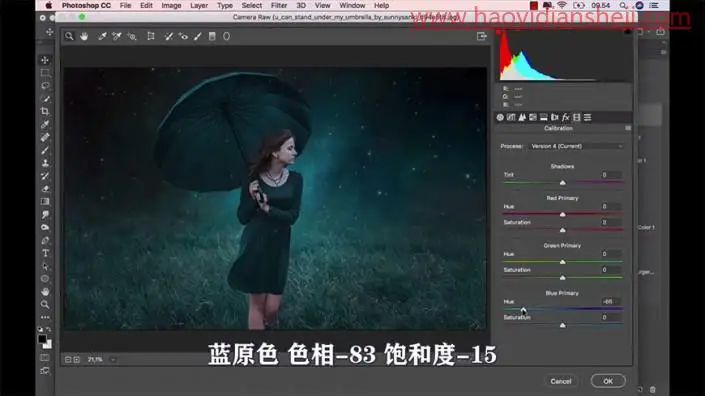
Task: Open the Tone Curve panel tab icon
Action: click(x=511, y=117)
